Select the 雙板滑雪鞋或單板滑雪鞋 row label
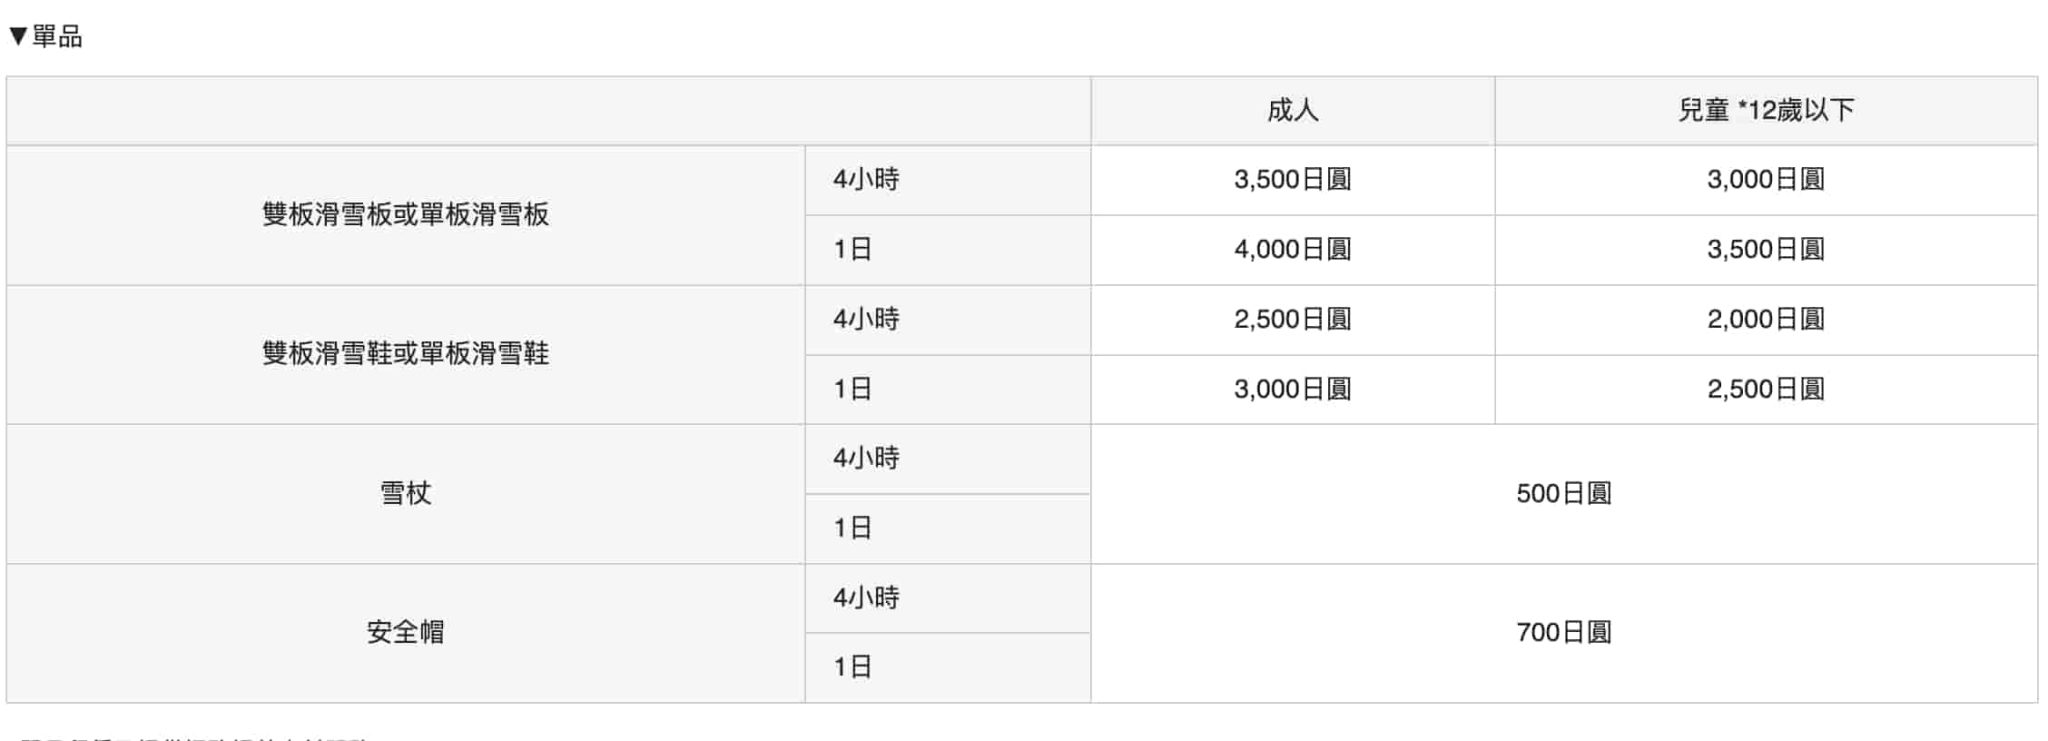2048x741 pixels. point(405,354)
